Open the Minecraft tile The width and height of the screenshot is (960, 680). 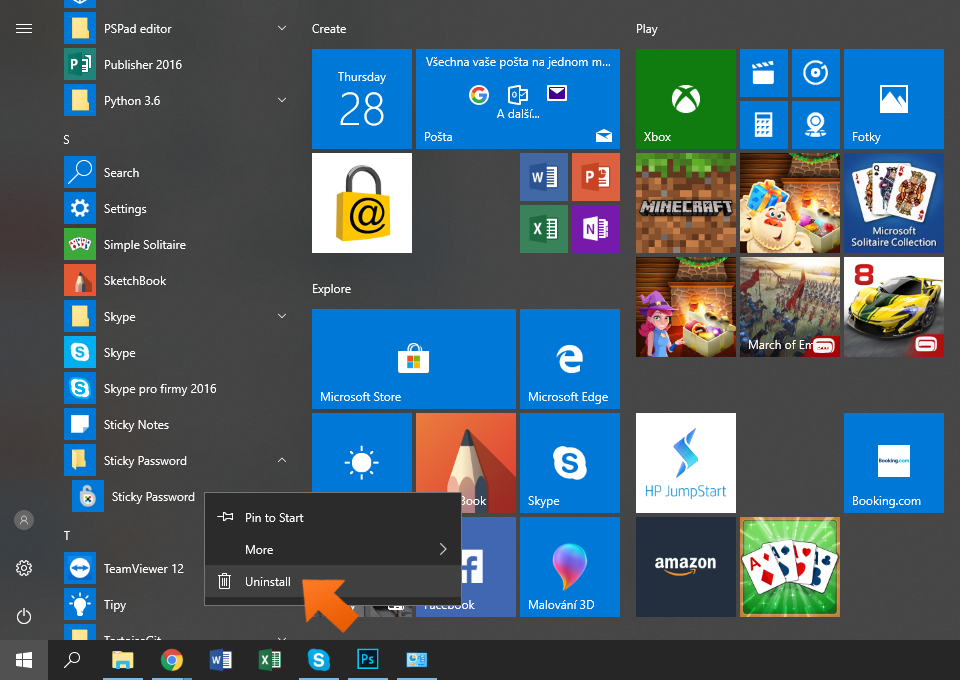tap(686, 203)
